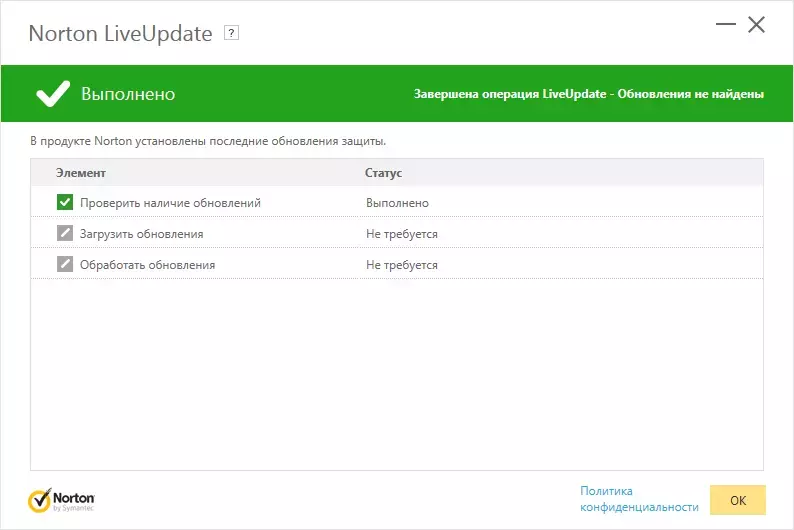Click the Norton by Symantec logo

pos(61,501)
